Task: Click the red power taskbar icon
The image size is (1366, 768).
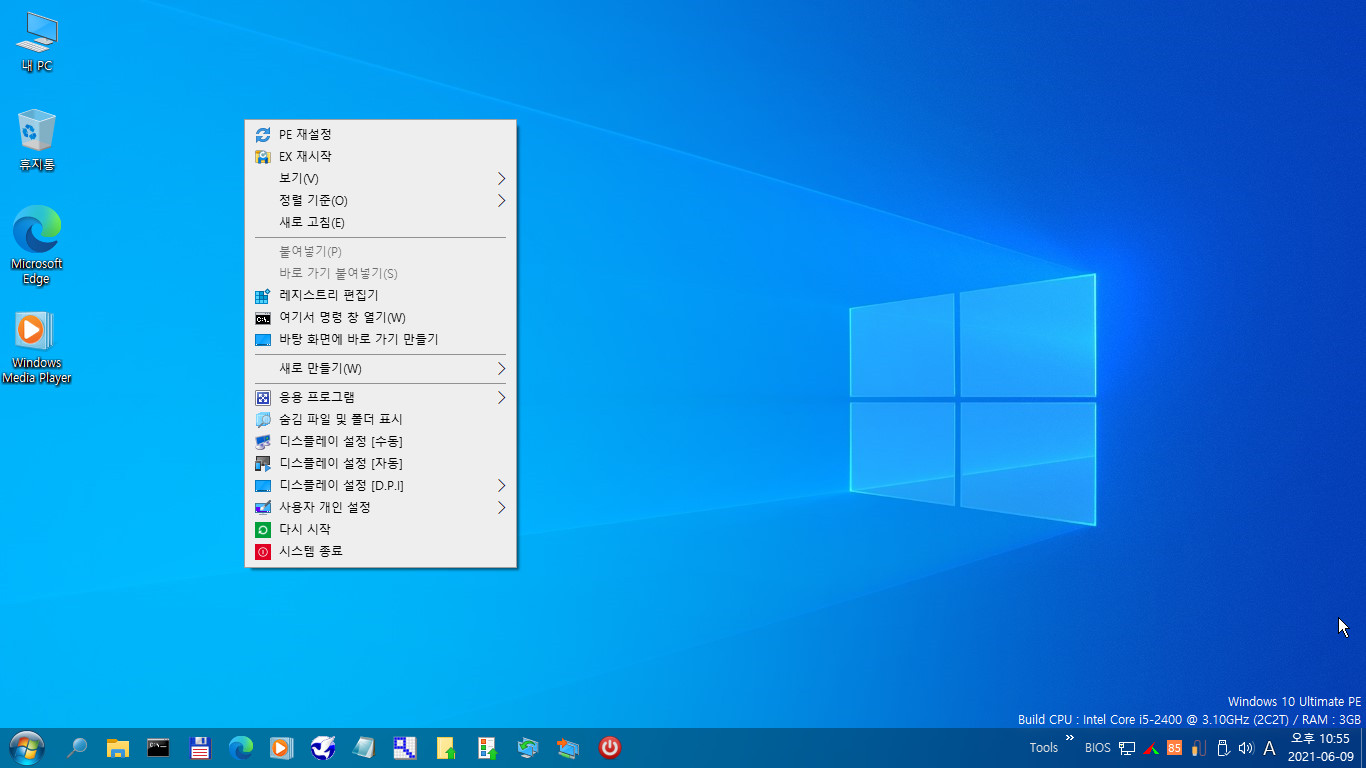Action: 609,747
